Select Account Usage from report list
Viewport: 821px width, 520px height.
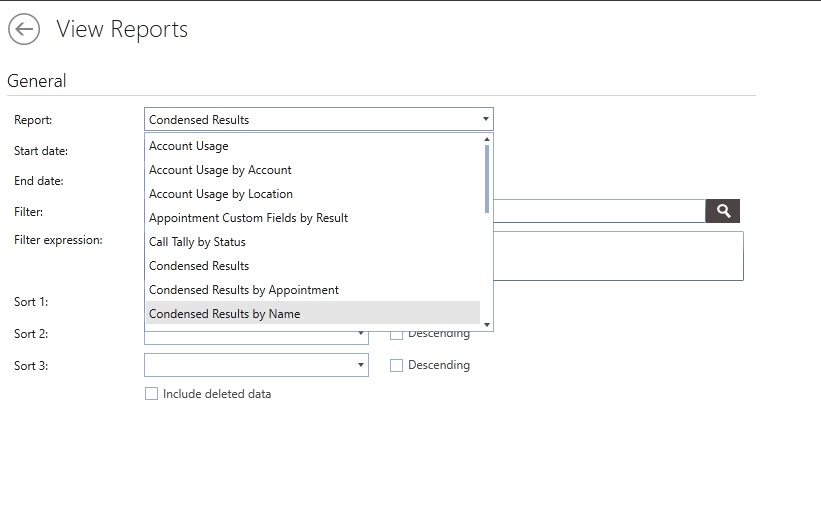(313, 146)
